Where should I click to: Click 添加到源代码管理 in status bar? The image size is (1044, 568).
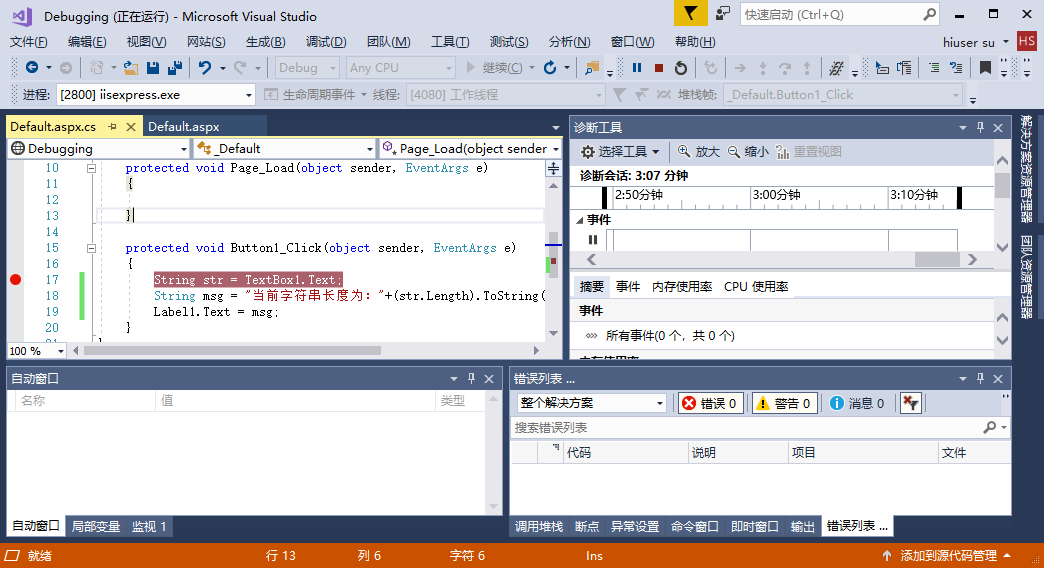click(x=946, y=555)
